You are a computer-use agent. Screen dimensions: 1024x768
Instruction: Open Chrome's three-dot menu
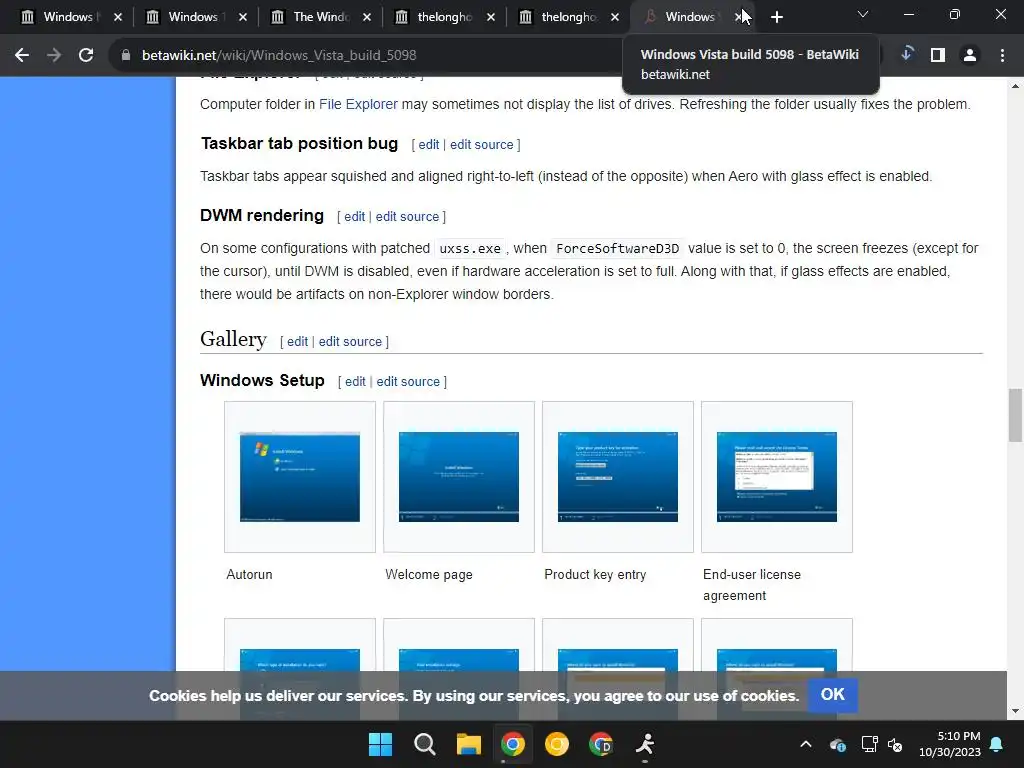pyautogui.click(x=1002, y=56)
